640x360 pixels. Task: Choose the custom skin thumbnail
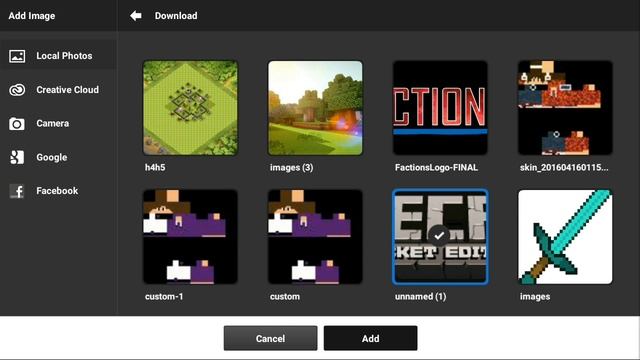[x=315, y=237]
